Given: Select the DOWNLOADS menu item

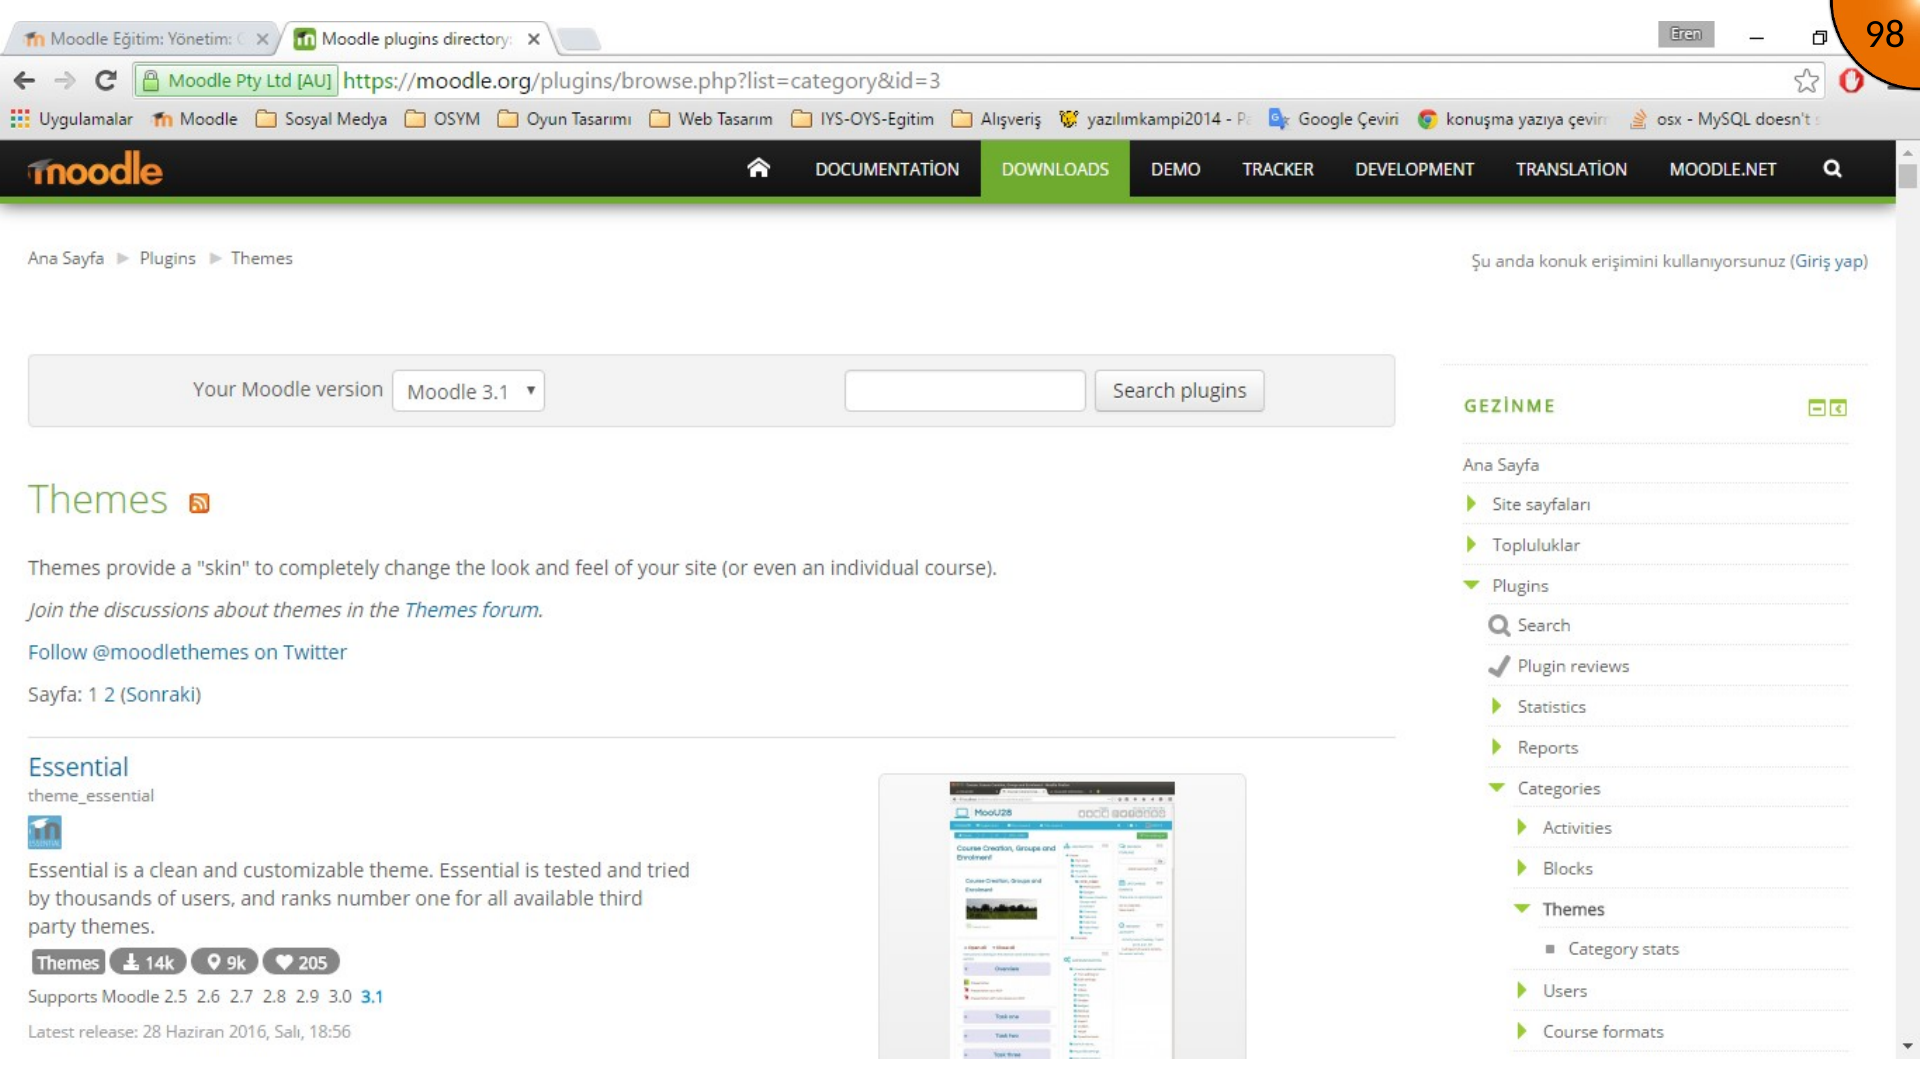Looking at the screenshot, I should [1055, 169].
